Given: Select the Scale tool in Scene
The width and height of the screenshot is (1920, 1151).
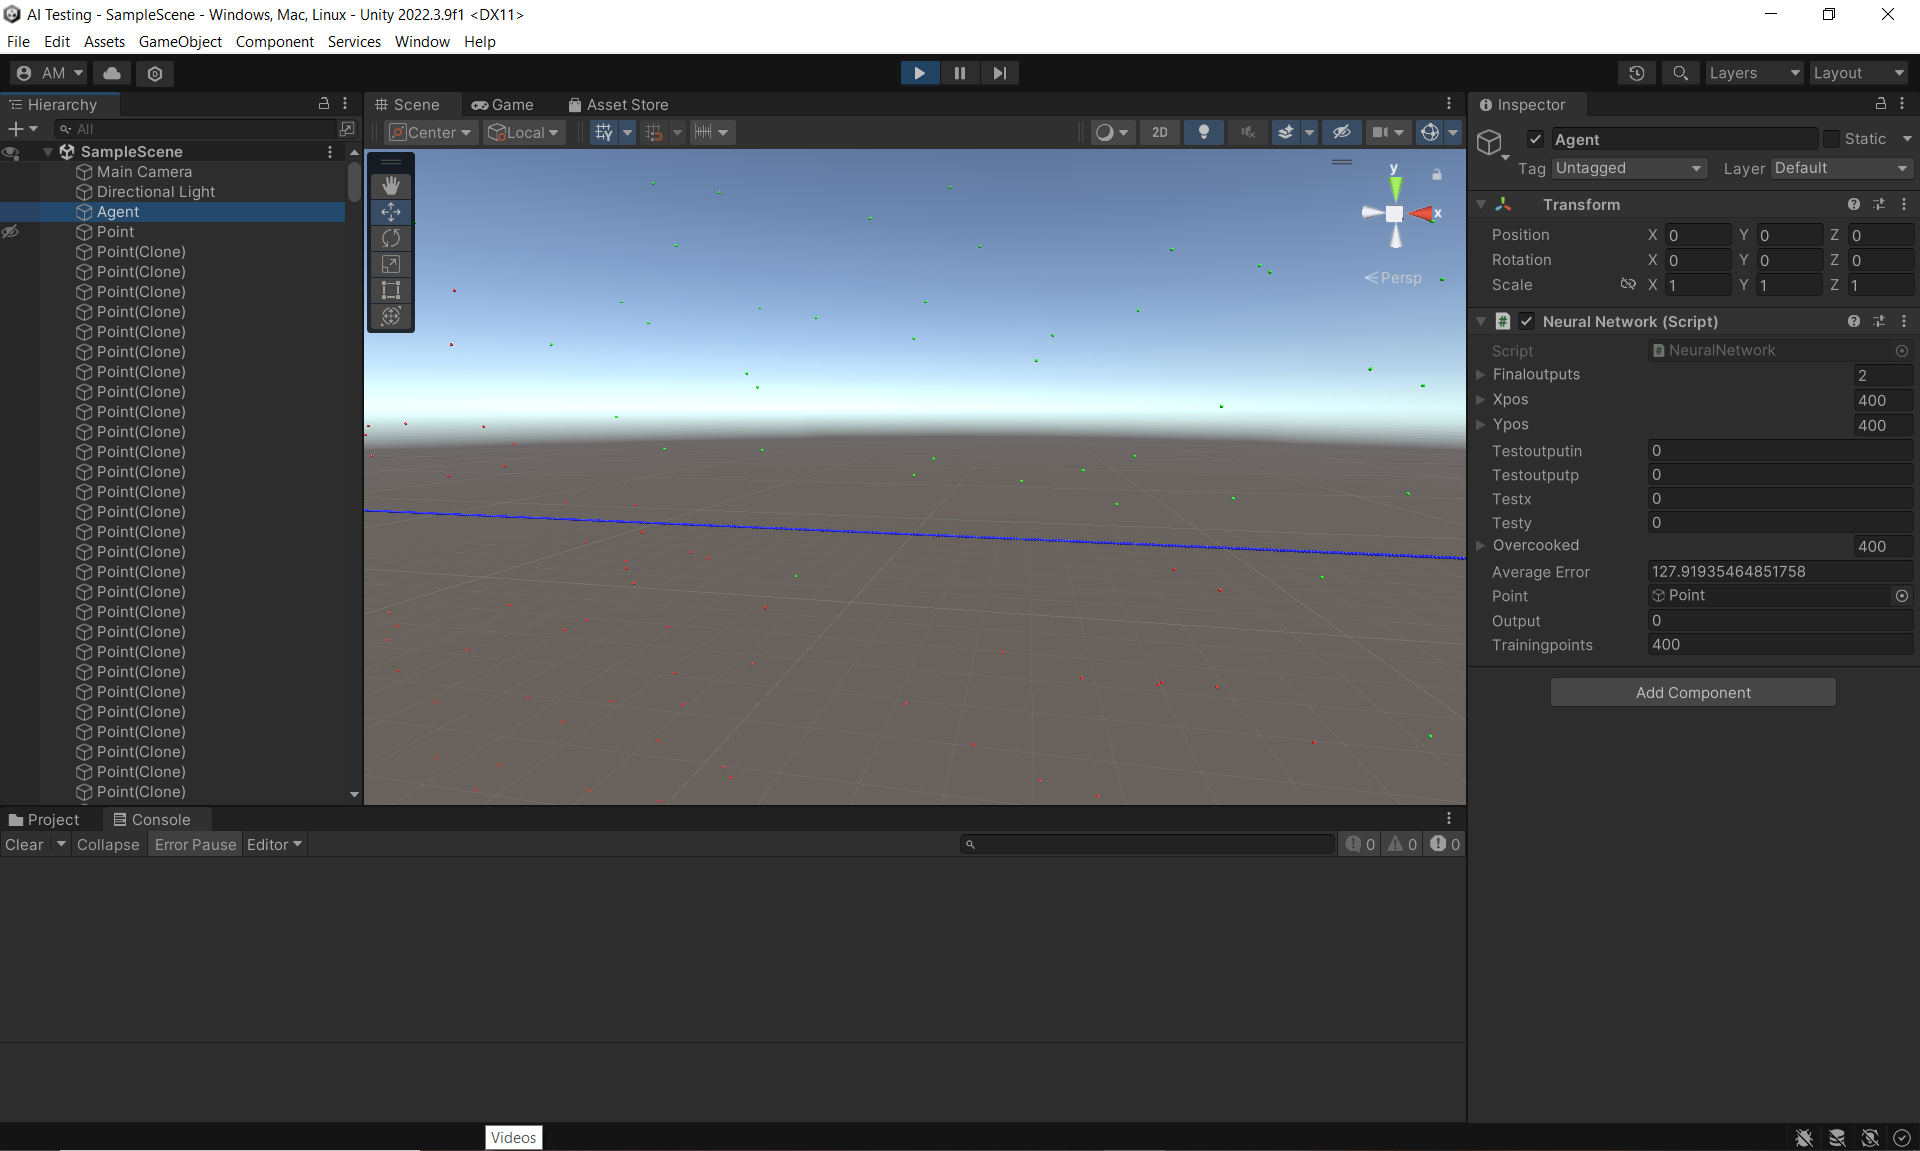Looking at the screenshot, I should [391, 264].
